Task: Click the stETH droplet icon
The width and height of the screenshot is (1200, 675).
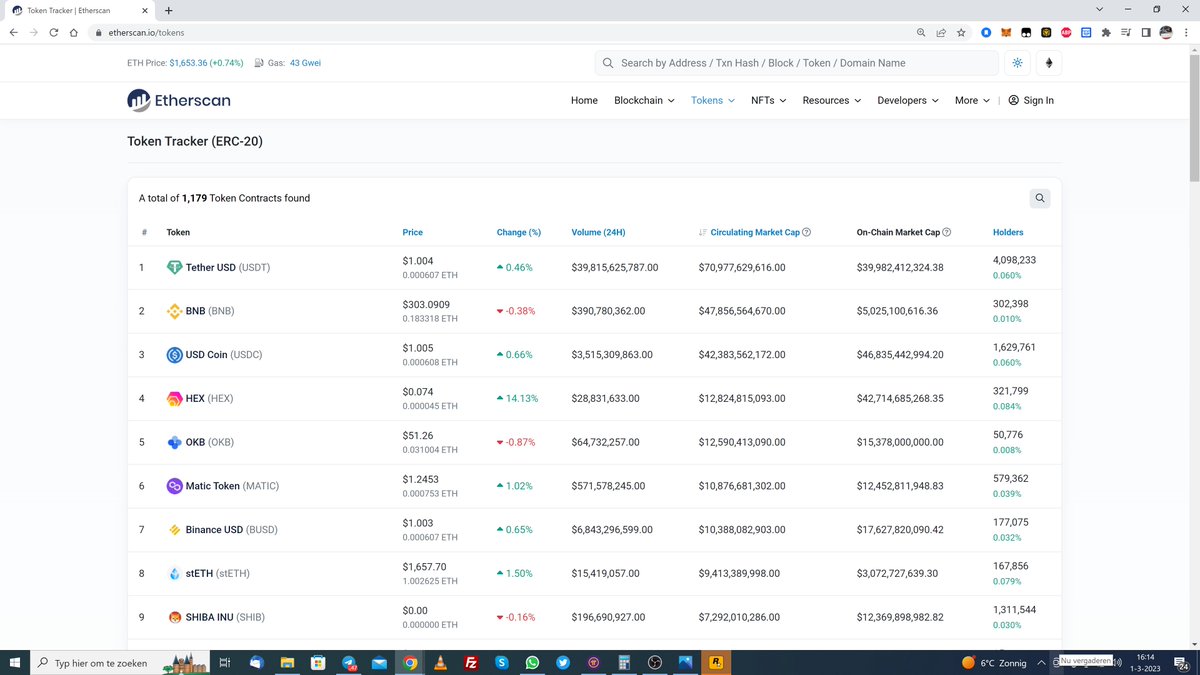Action: pos(174,574)
